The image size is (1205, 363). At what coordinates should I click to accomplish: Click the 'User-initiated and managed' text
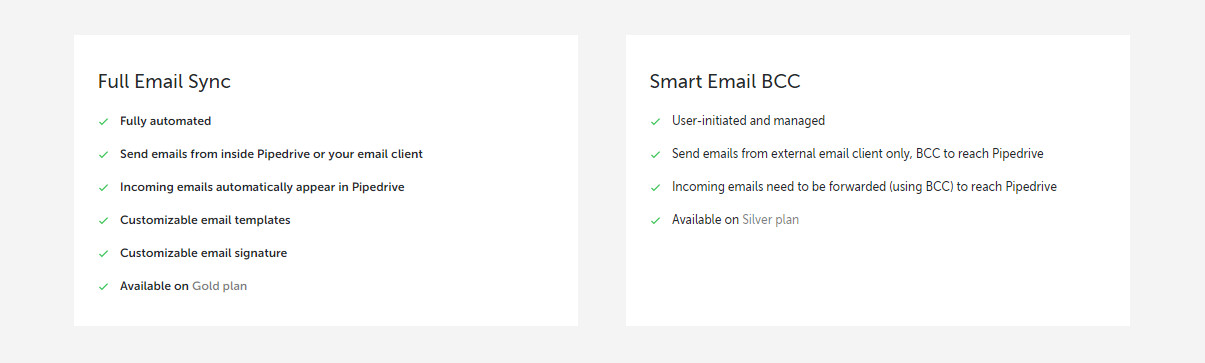(x=748, y=121)
